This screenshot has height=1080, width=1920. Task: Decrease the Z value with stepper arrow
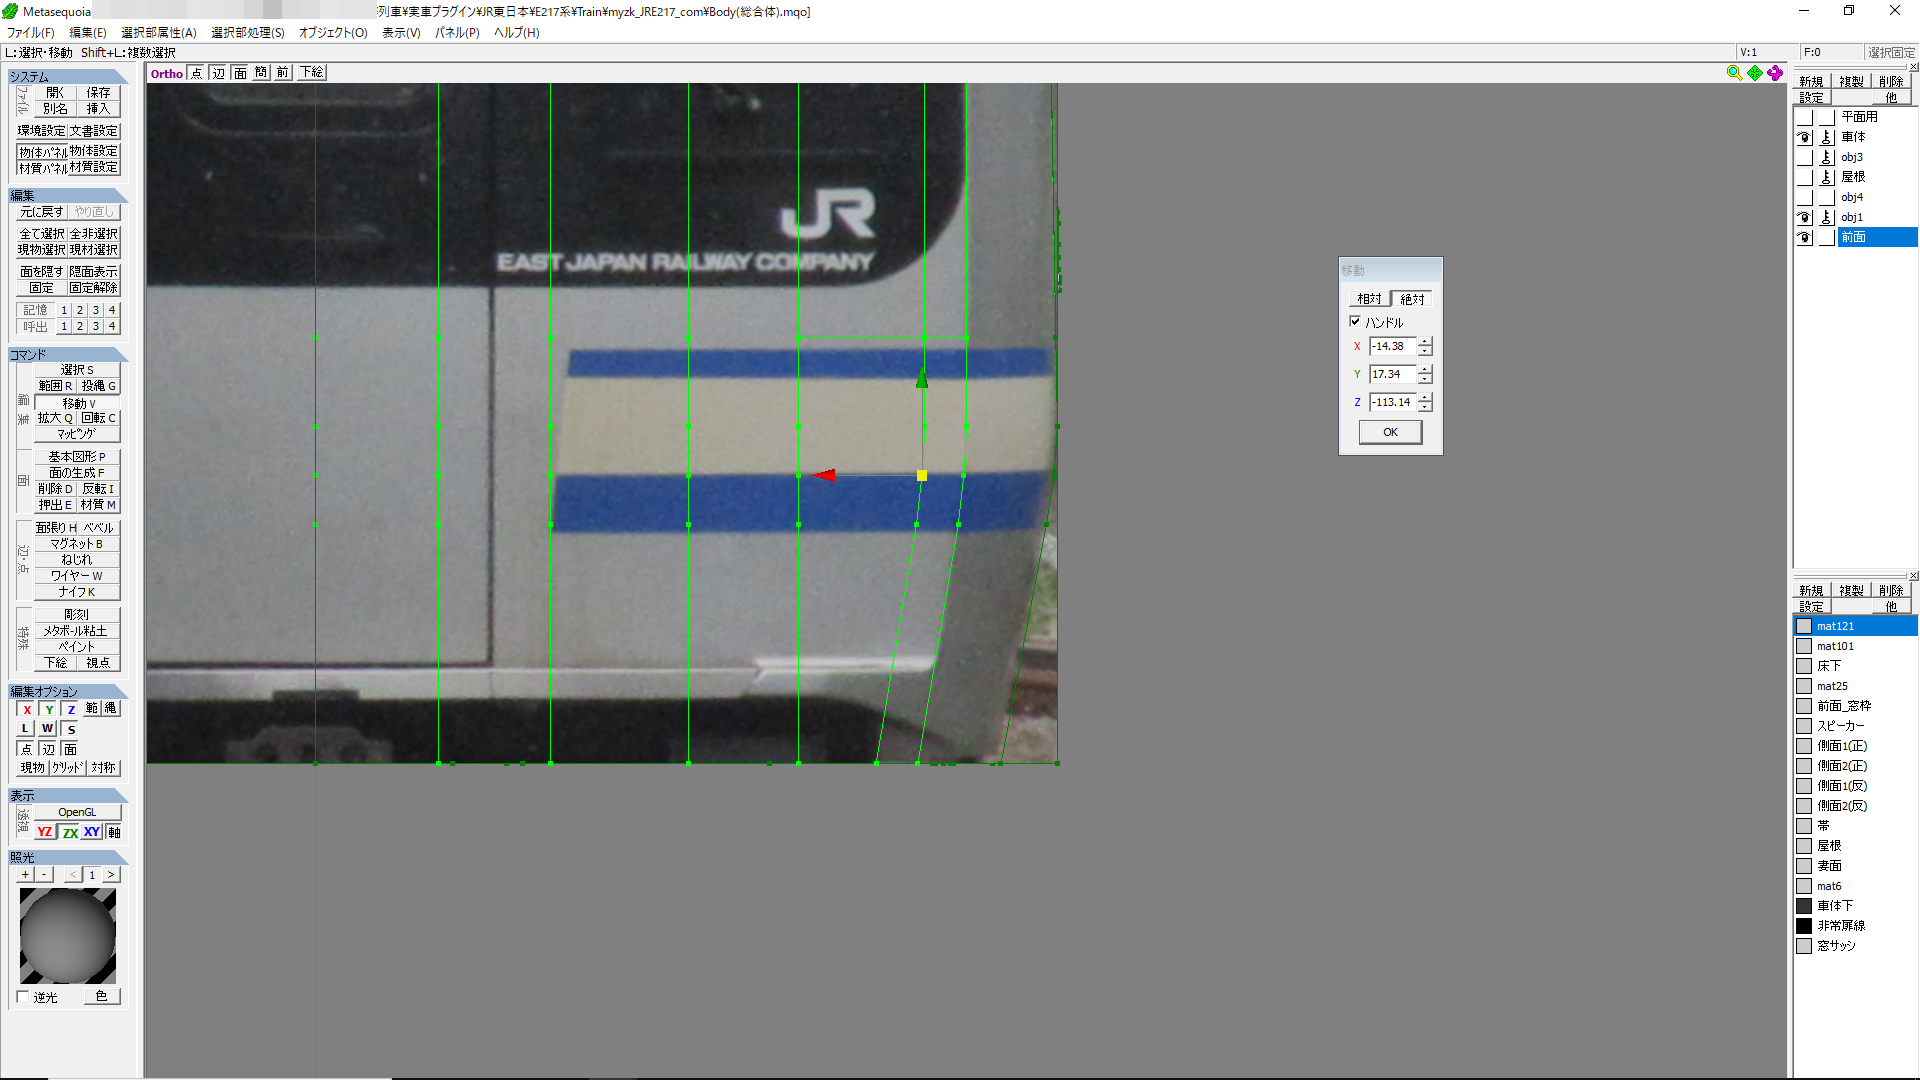(x=1425, y=407)
